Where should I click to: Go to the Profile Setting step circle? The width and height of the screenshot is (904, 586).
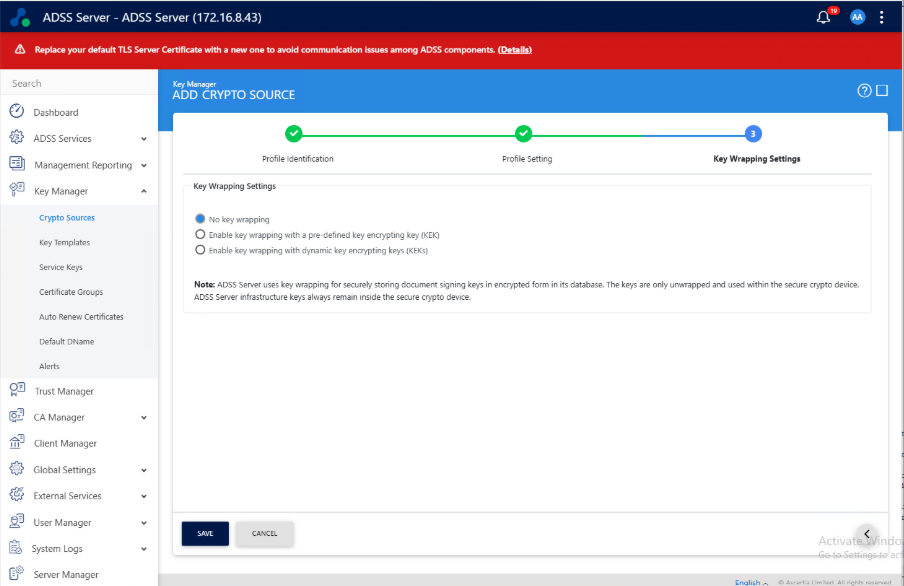point(523,134)
